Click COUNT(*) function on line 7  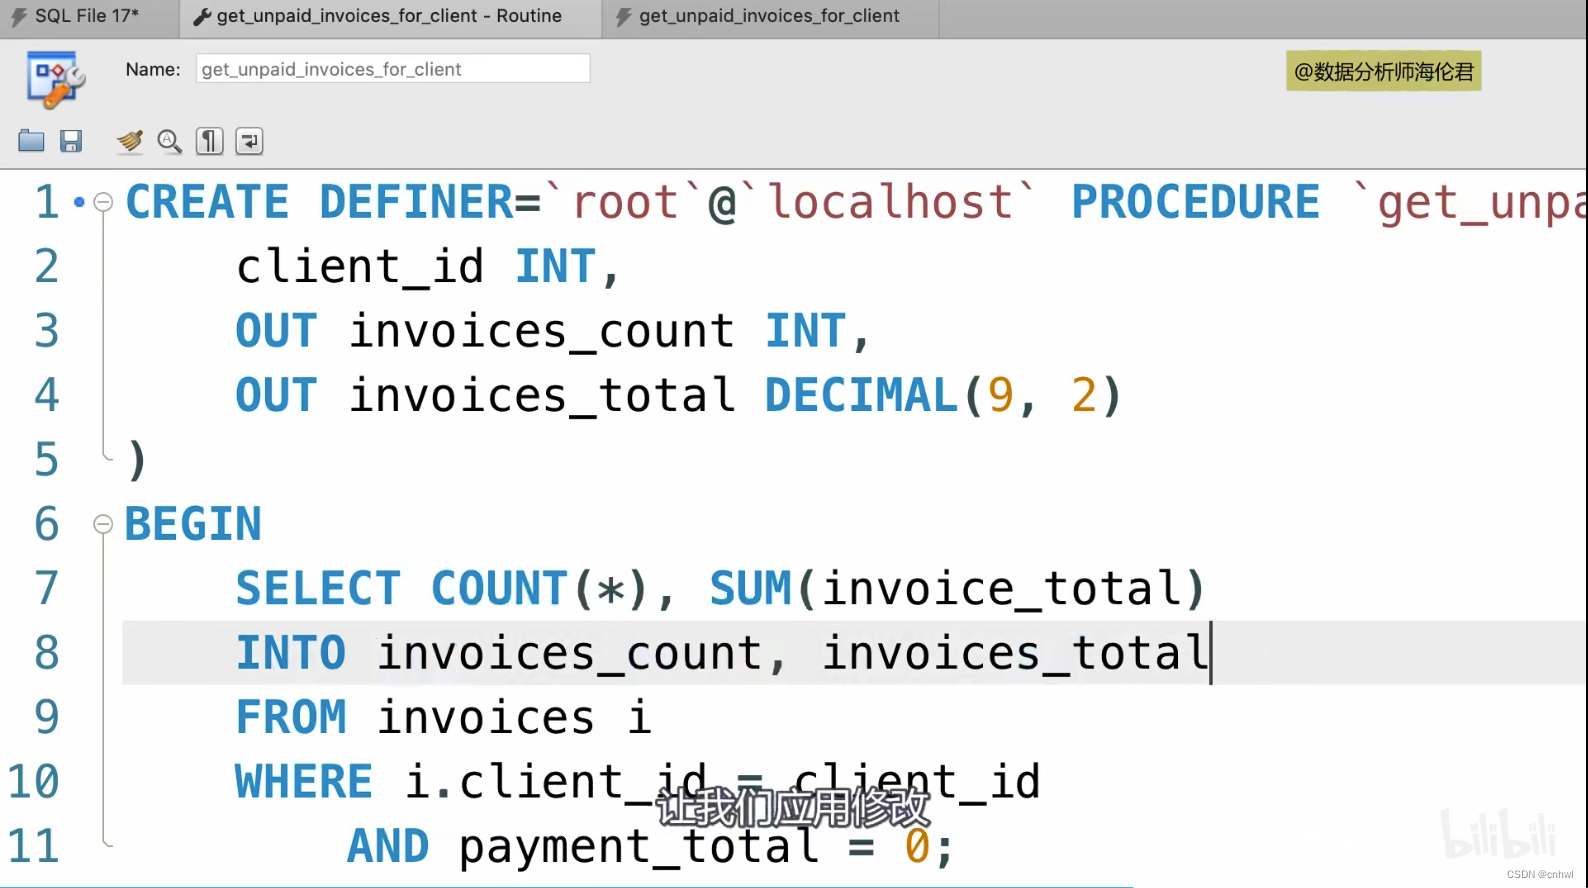pyautogui.click(x=540, y=588)
